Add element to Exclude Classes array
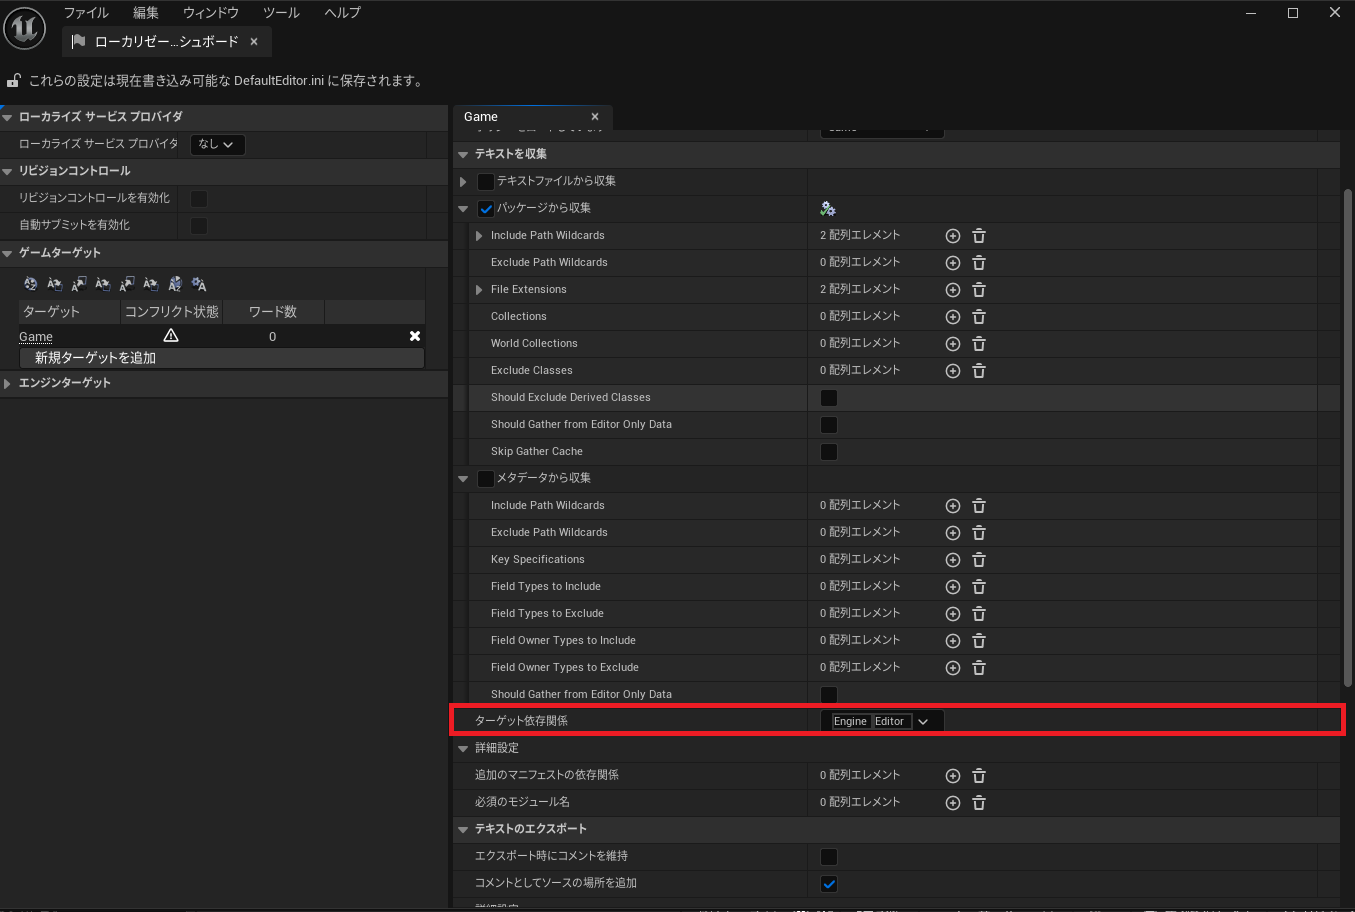Screen dimensions: 1355x912 tap(953, 371)
